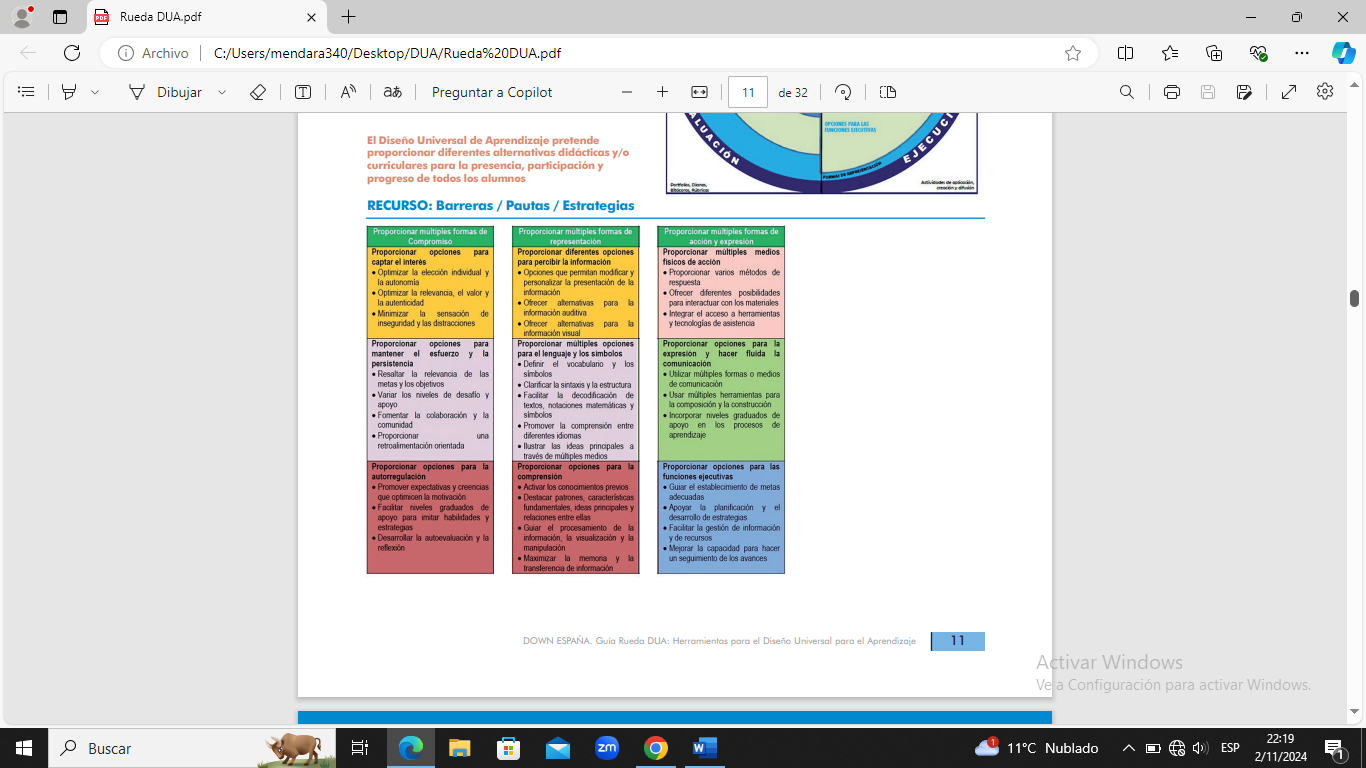Add this page to favorites
The width and height of the screenshot is (1366, 768).
click(1073, 53)
